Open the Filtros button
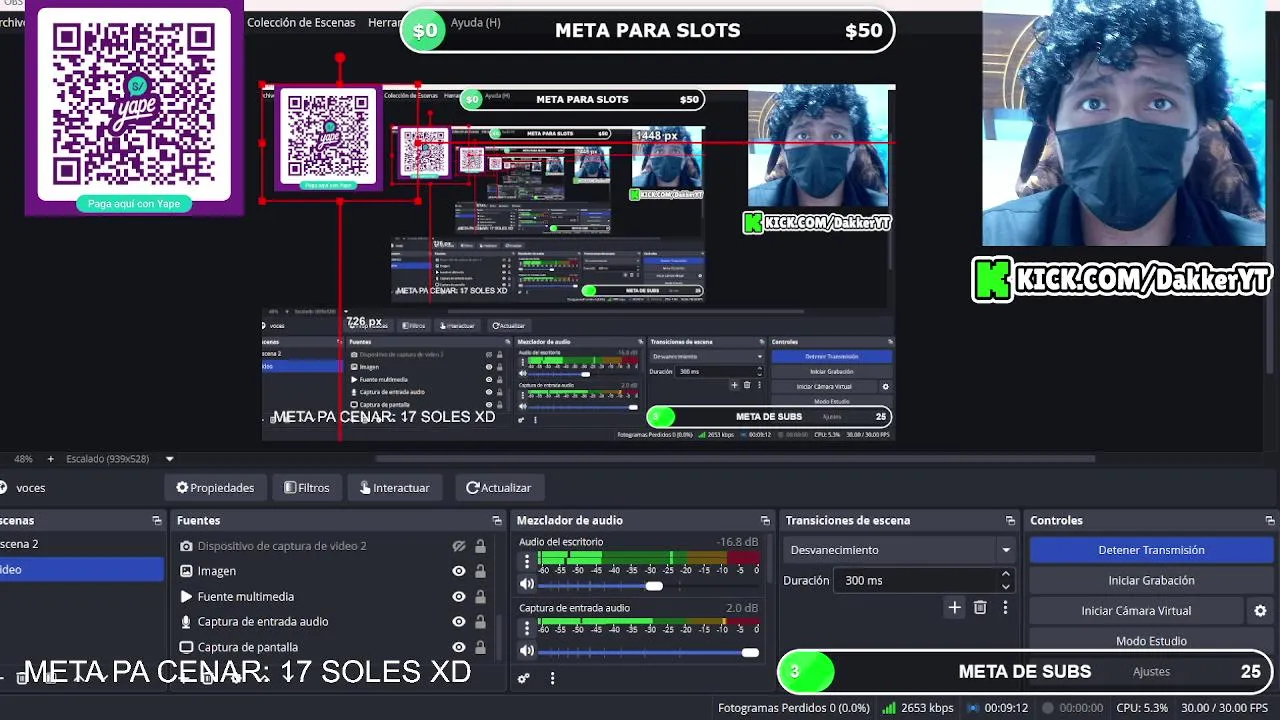The image size is (1280, 720). tap(307, 488)
